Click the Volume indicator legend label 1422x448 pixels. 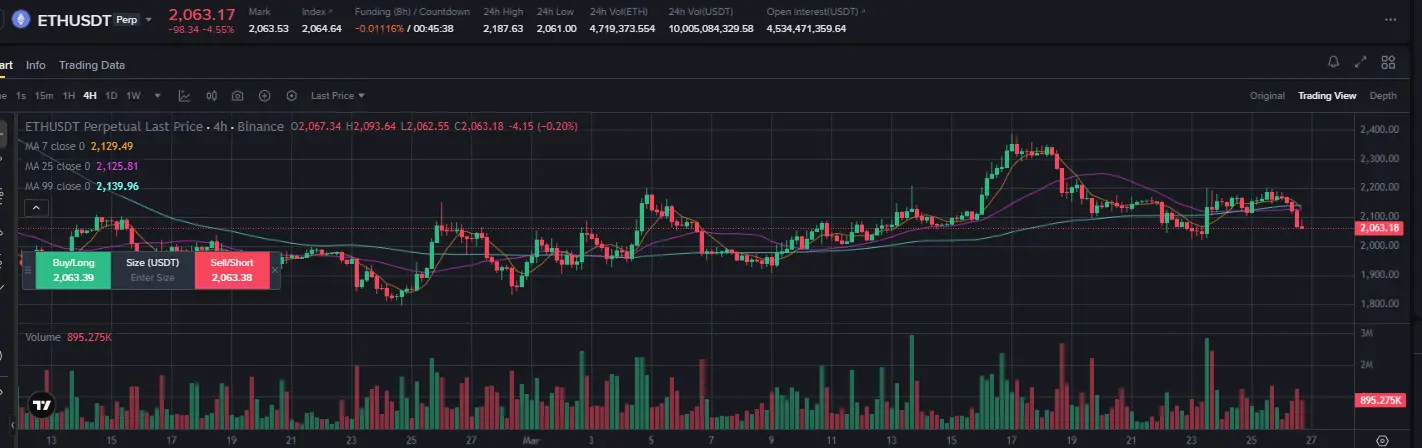[x=43, y=338]
